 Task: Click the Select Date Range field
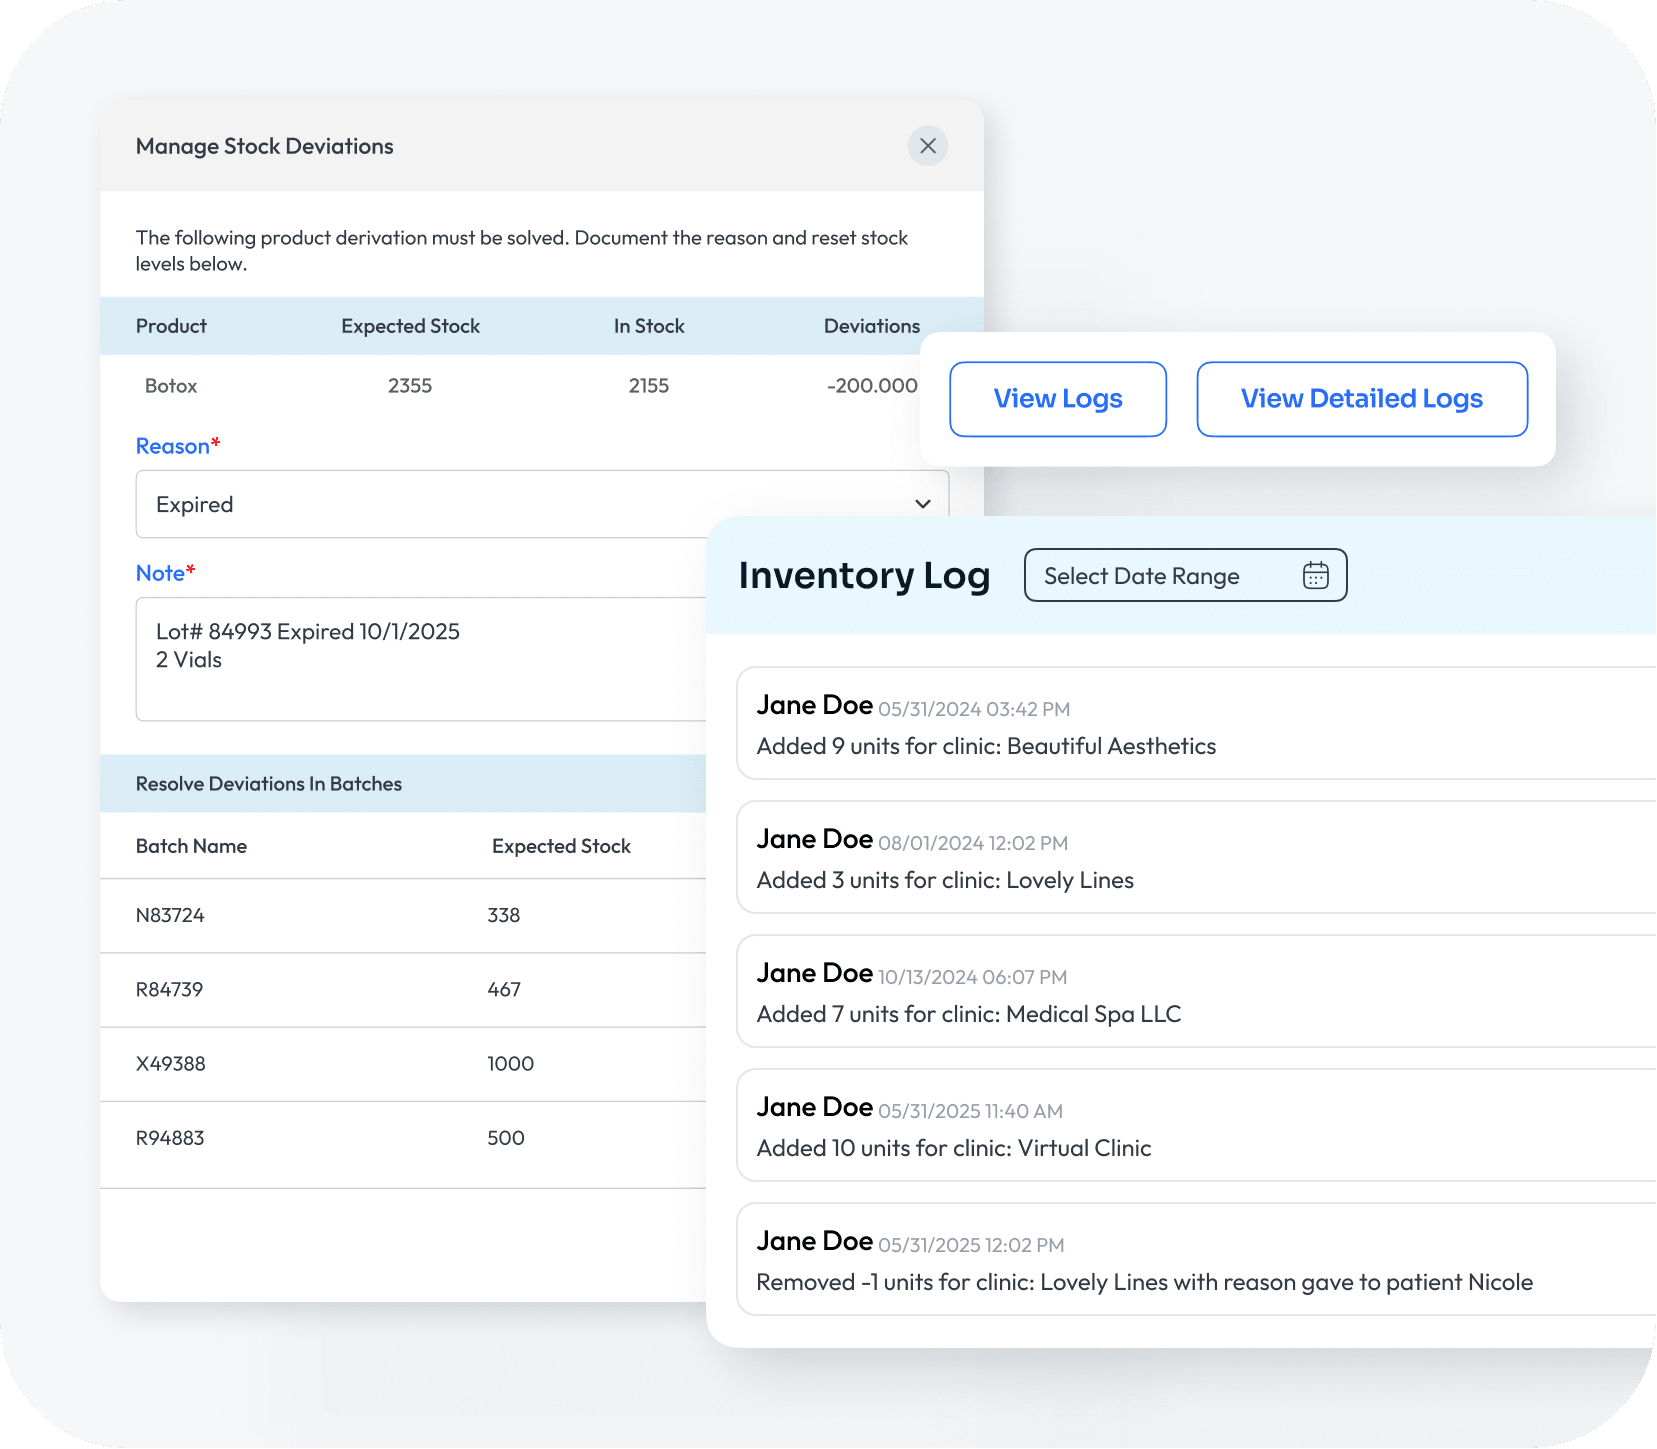point(1160,576)
